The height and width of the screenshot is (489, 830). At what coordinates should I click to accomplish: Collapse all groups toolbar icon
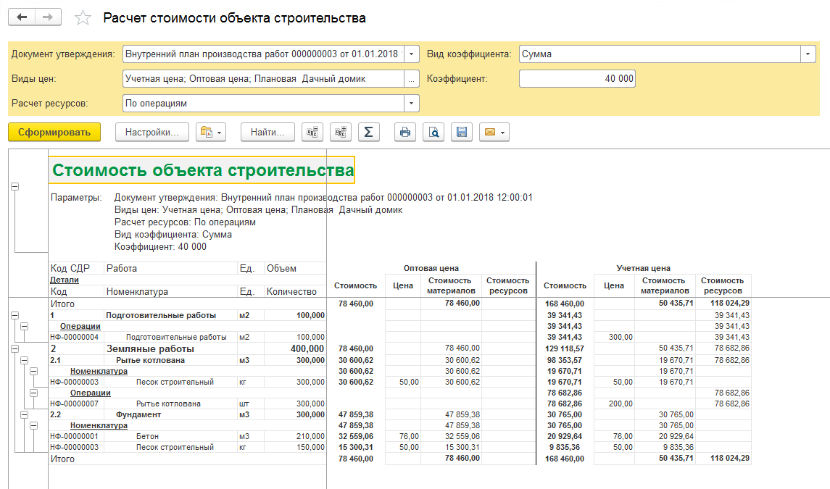click(x=312, y=132)
